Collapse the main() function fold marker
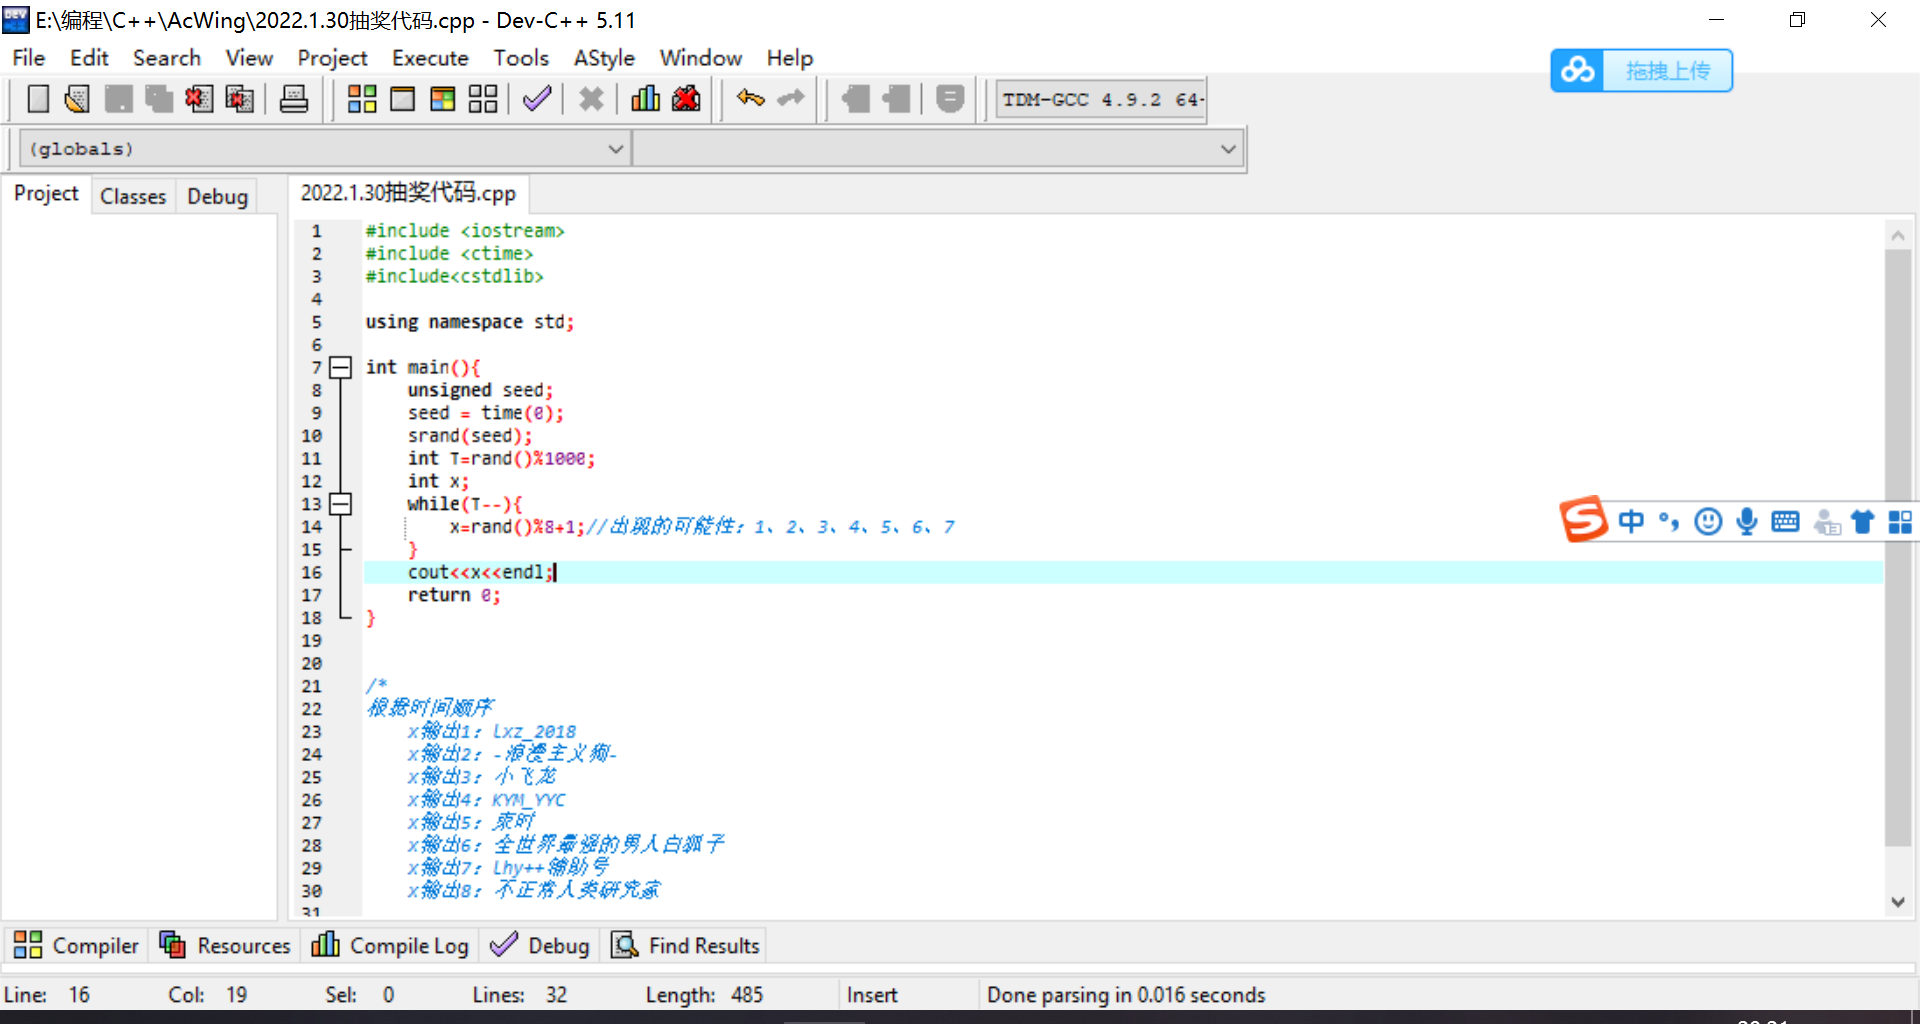The height and width of the screenshot is (1024, 1920). [341, 367]
